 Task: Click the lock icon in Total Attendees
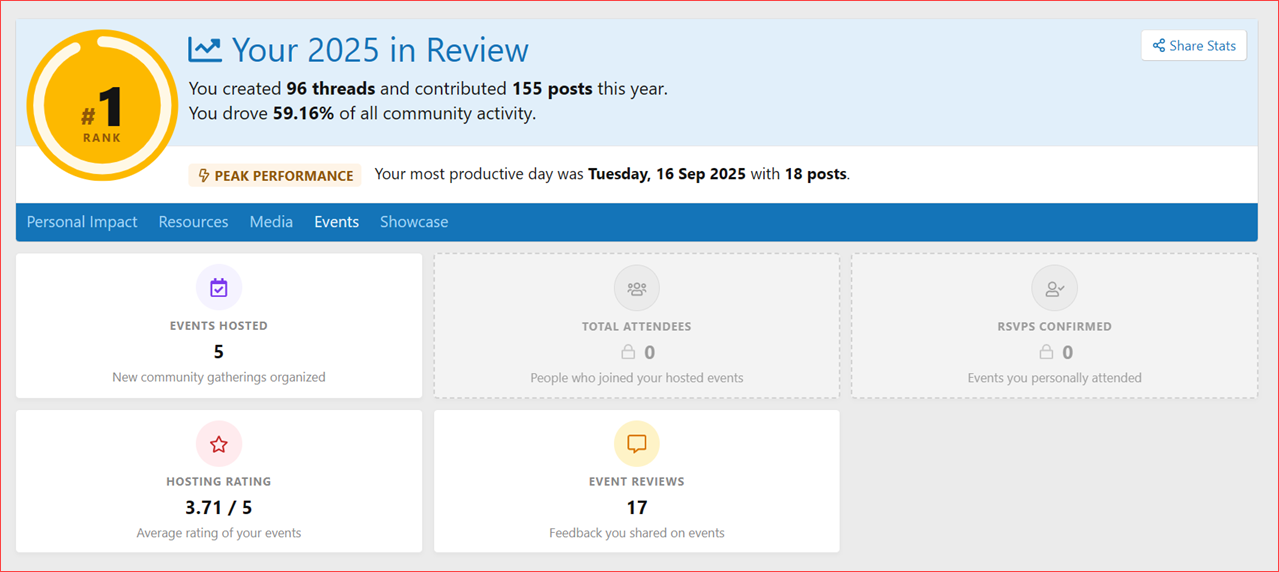pos(628,352)
